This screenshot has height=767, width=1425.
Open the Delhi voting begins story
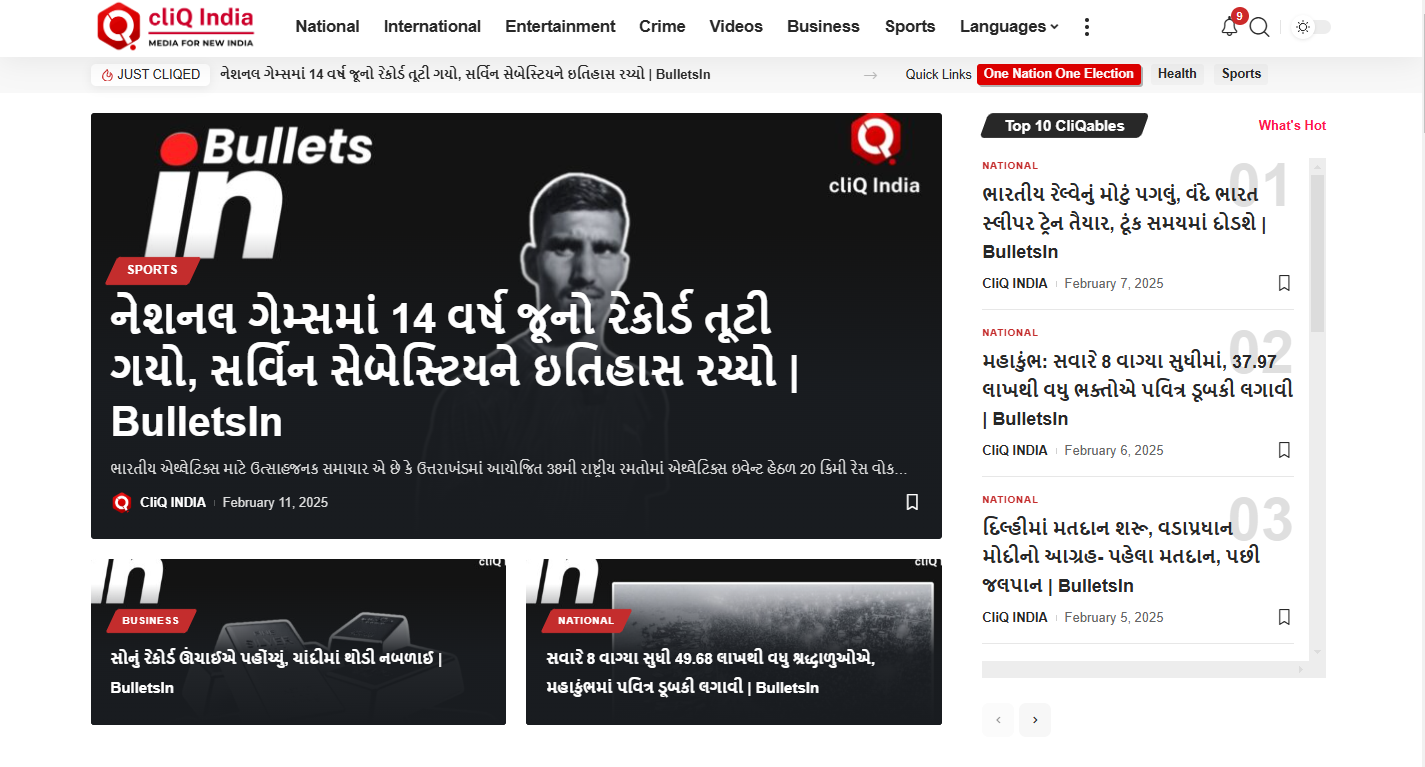click(x=1122, y=557)
